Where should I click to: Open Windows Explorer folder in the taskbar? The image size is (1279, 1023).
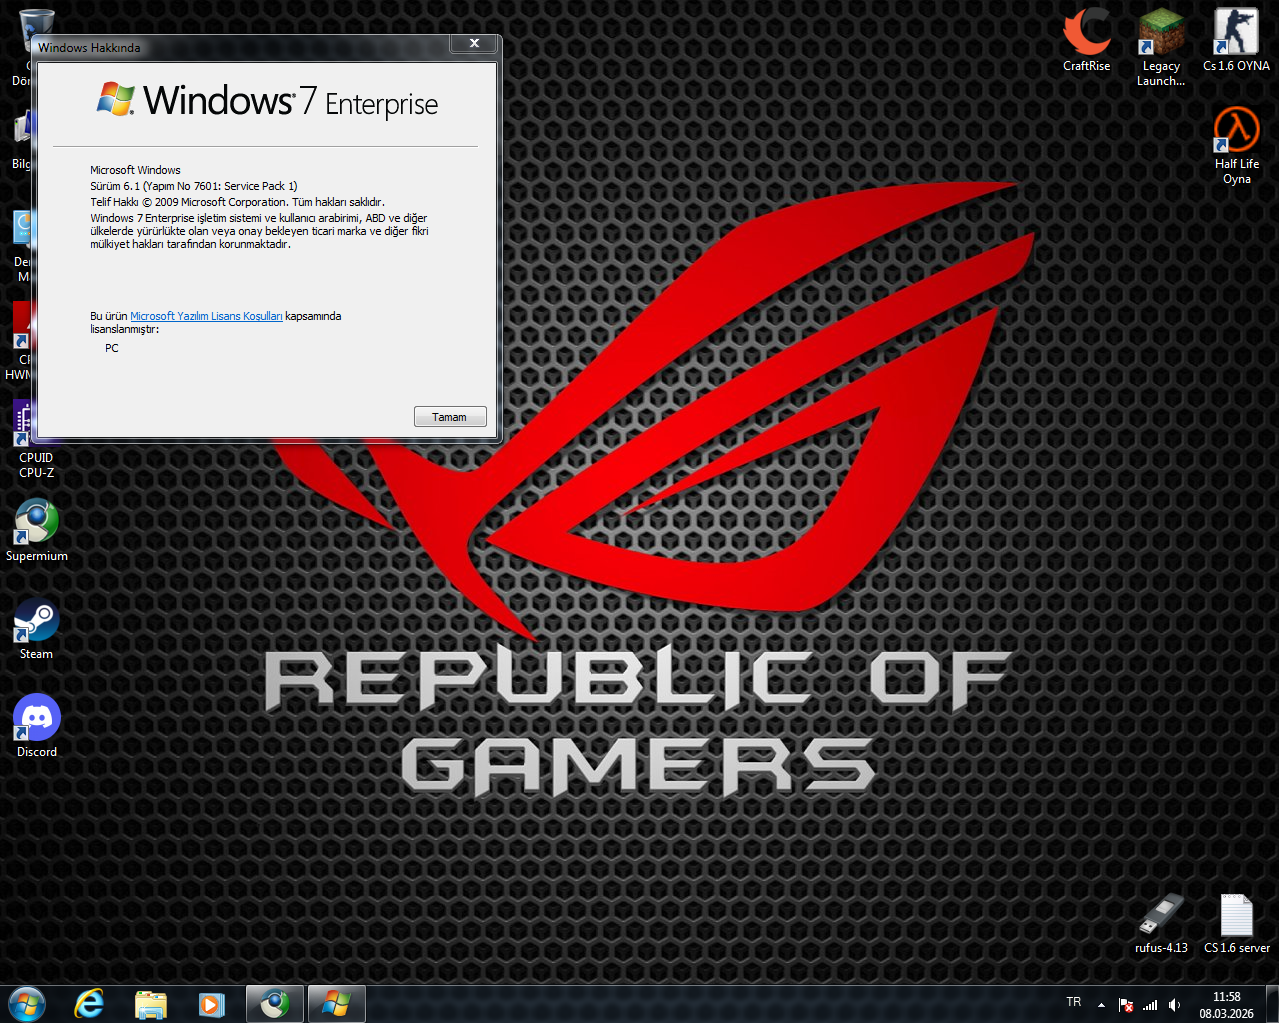(151, 1004)
